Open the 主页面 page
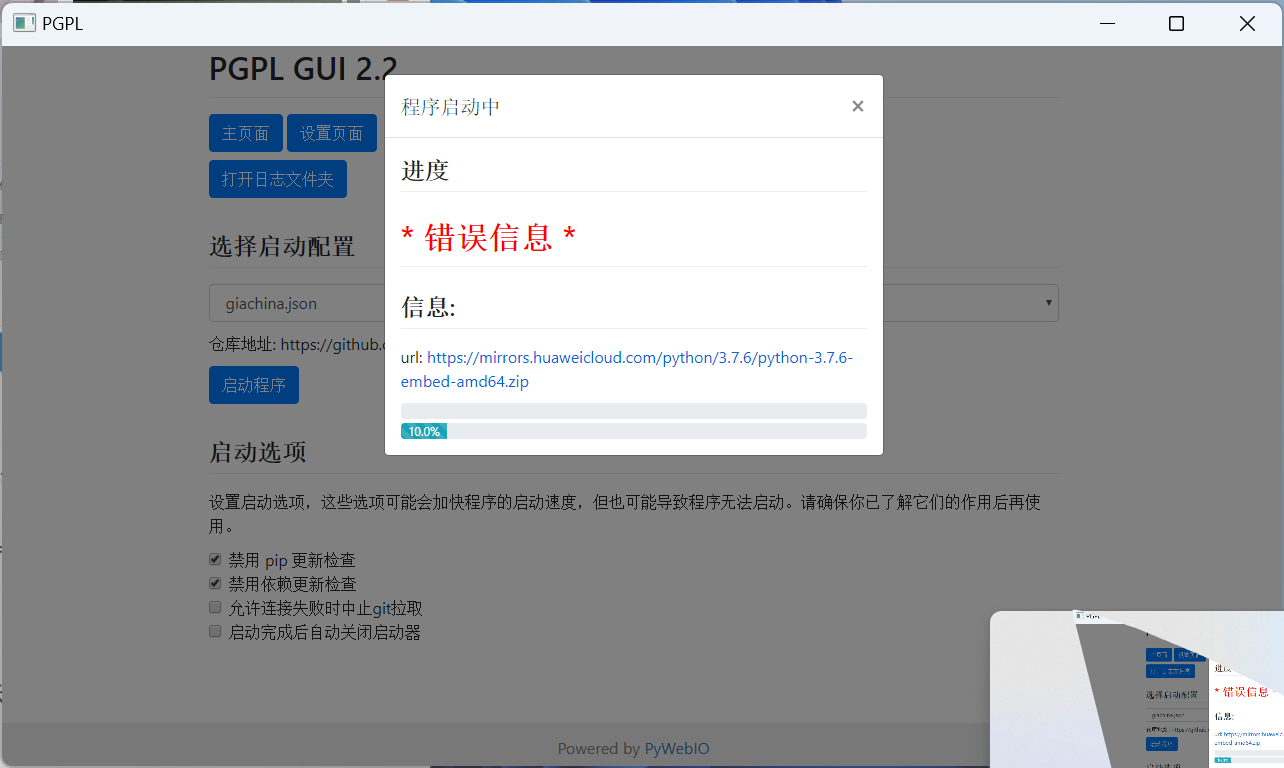 [x=245, y=132]
